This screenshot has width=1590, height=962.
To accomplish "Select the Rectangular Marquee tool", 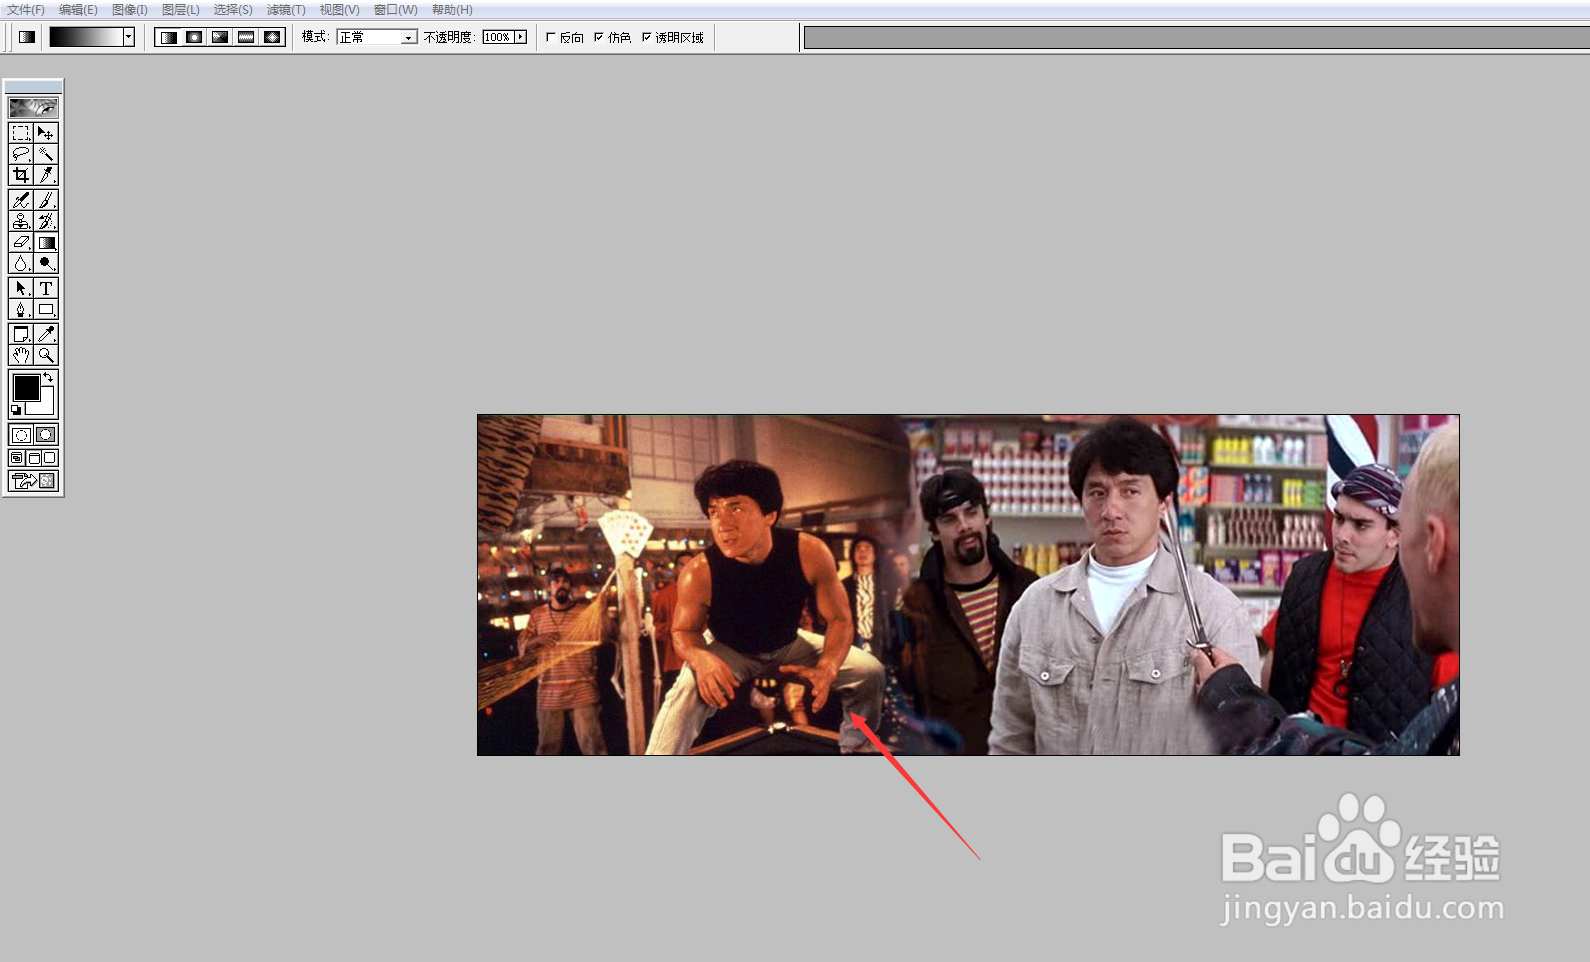I will click(x=21, y=133).
